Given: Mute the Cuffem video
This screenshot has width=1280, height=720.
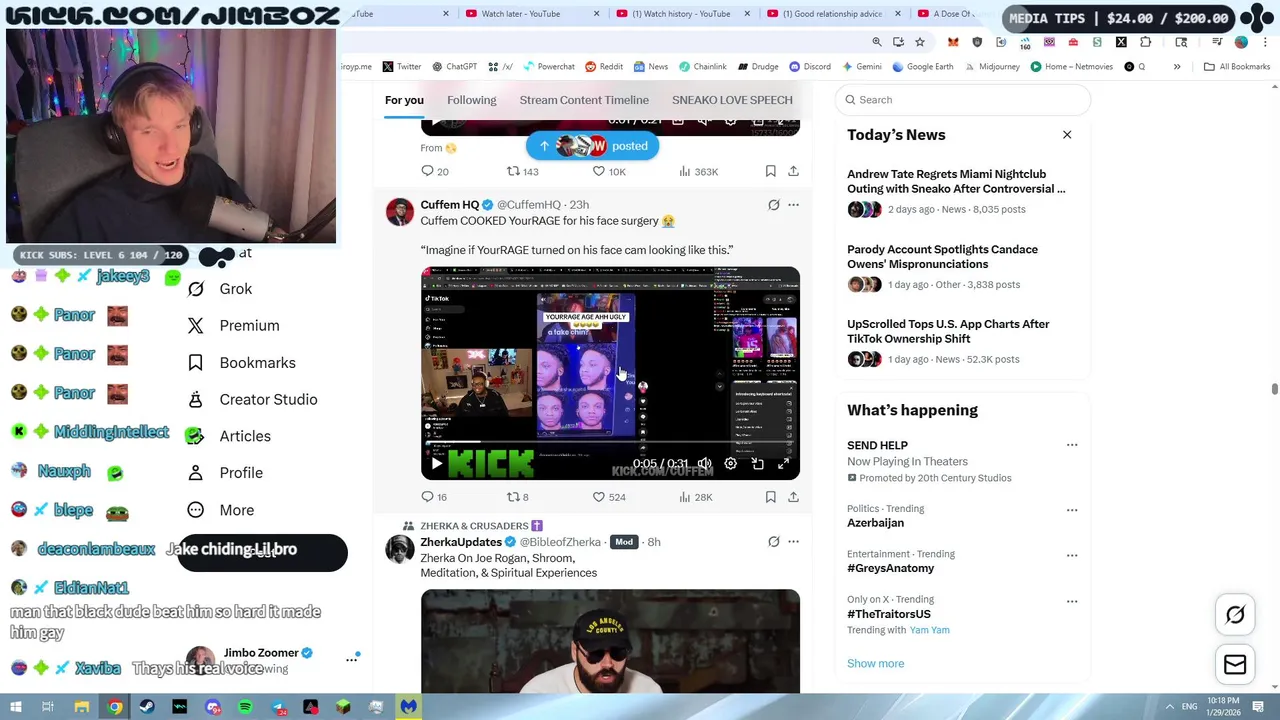Looking at the screenshot, I should (x=705, y=464).
